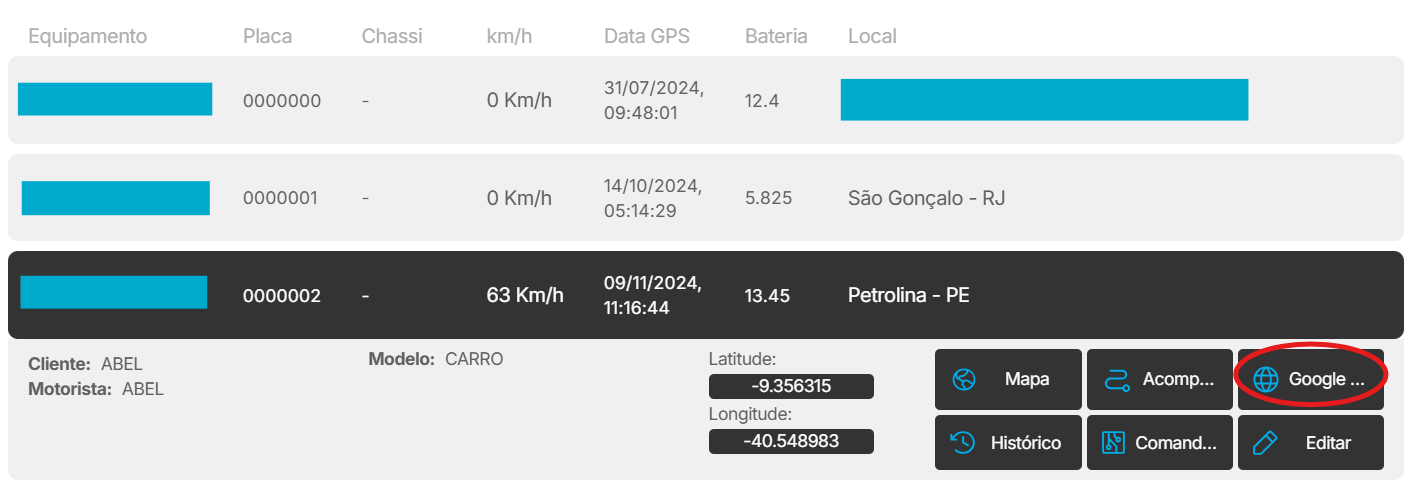The width and height of the screenshot is (1416, 488).
Task: Click the Histórico clock icon
Action: 963,443
